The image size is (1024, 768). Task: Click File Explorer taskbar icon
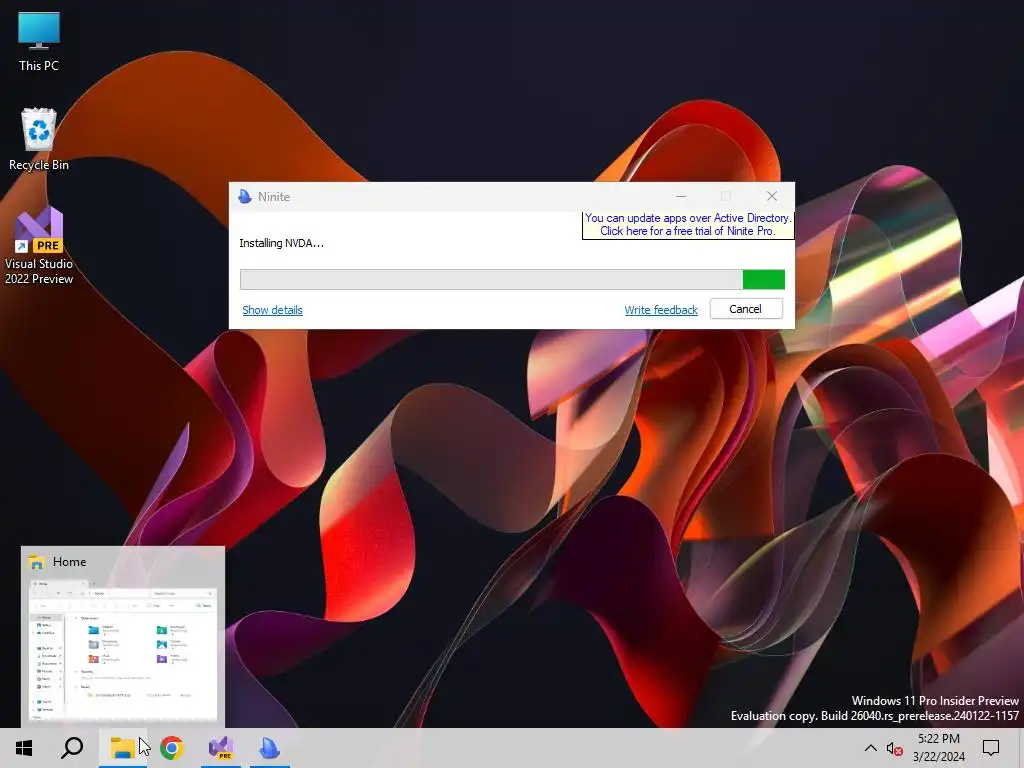pyautogui.click(x=122, y=748)
